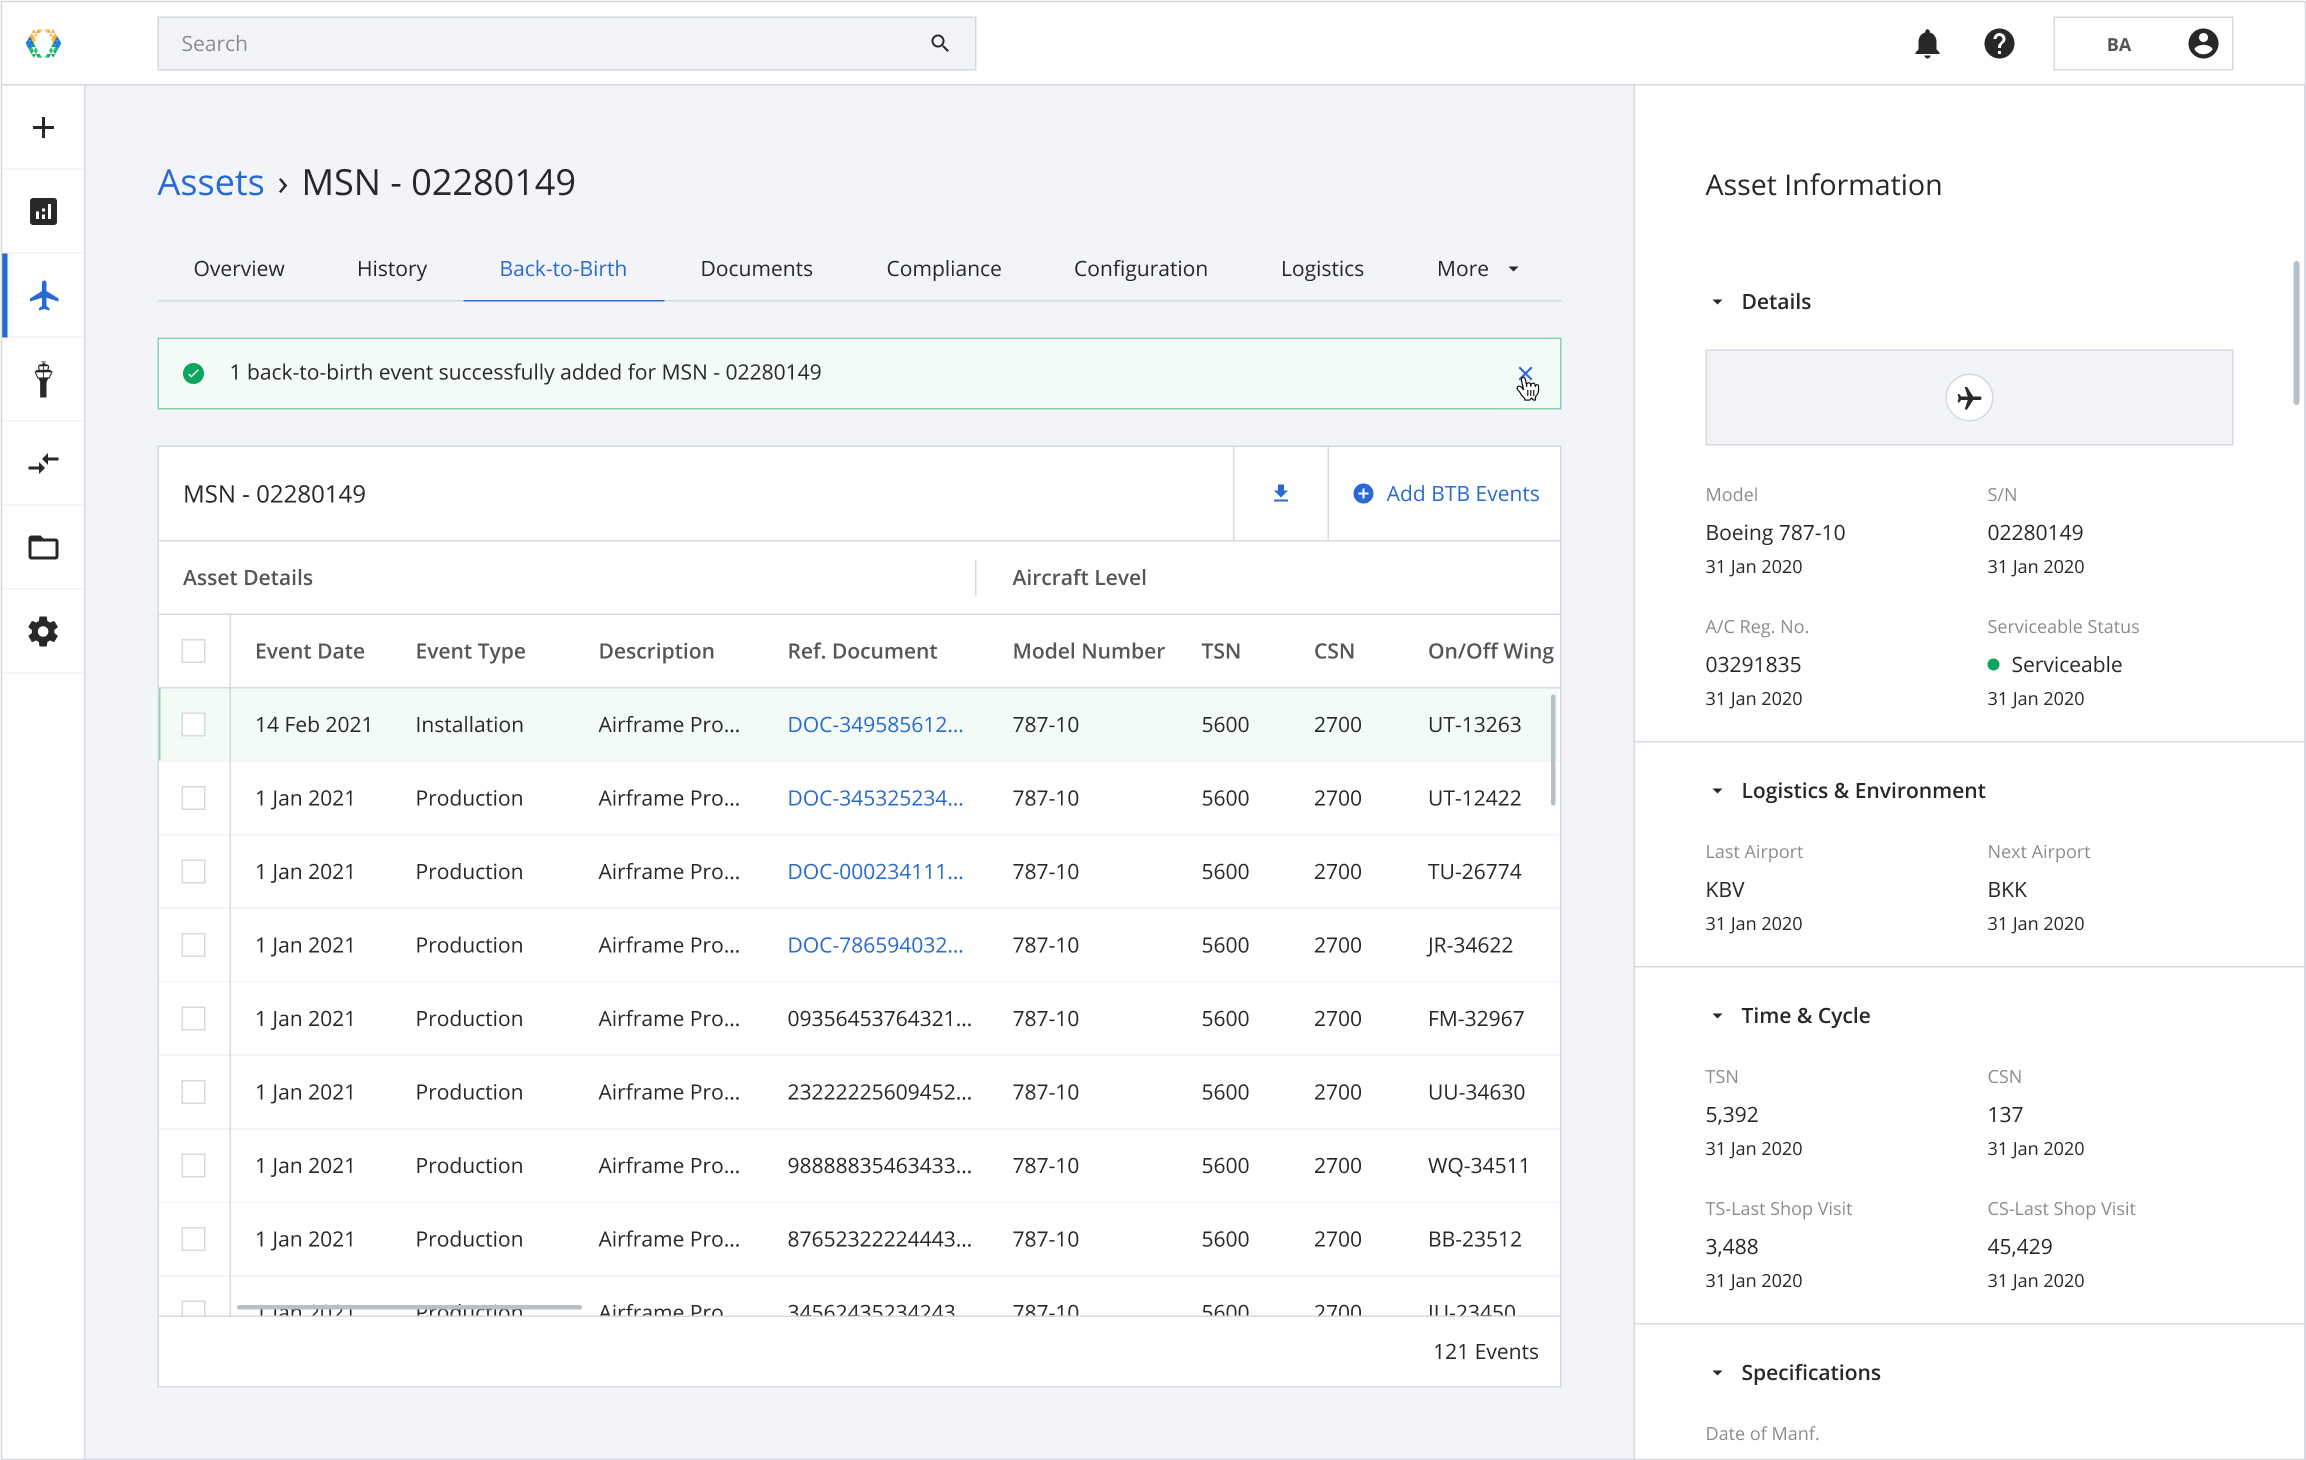This screenshot has width=2306, height=1460.
Task: Collapse the Specifications section
Action: [1717, 1373]
